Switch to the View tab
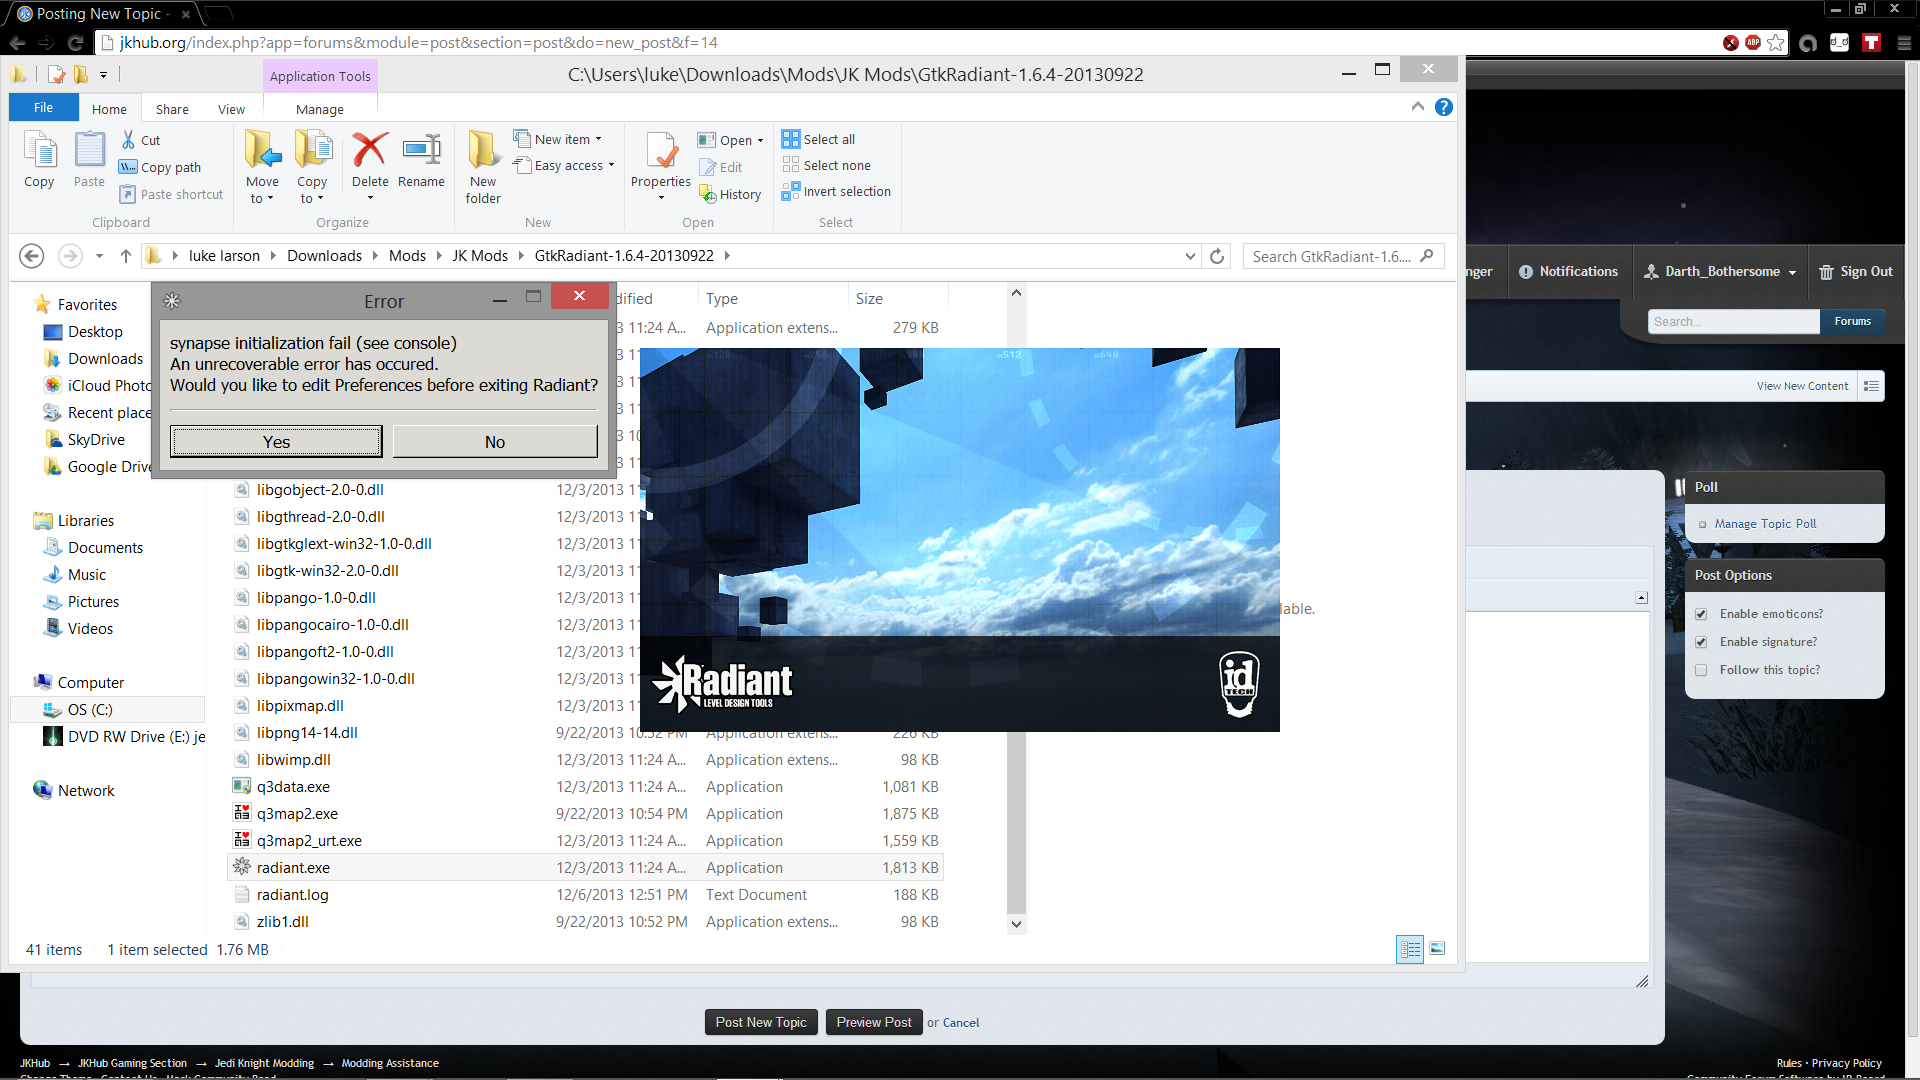 (231, 109)
